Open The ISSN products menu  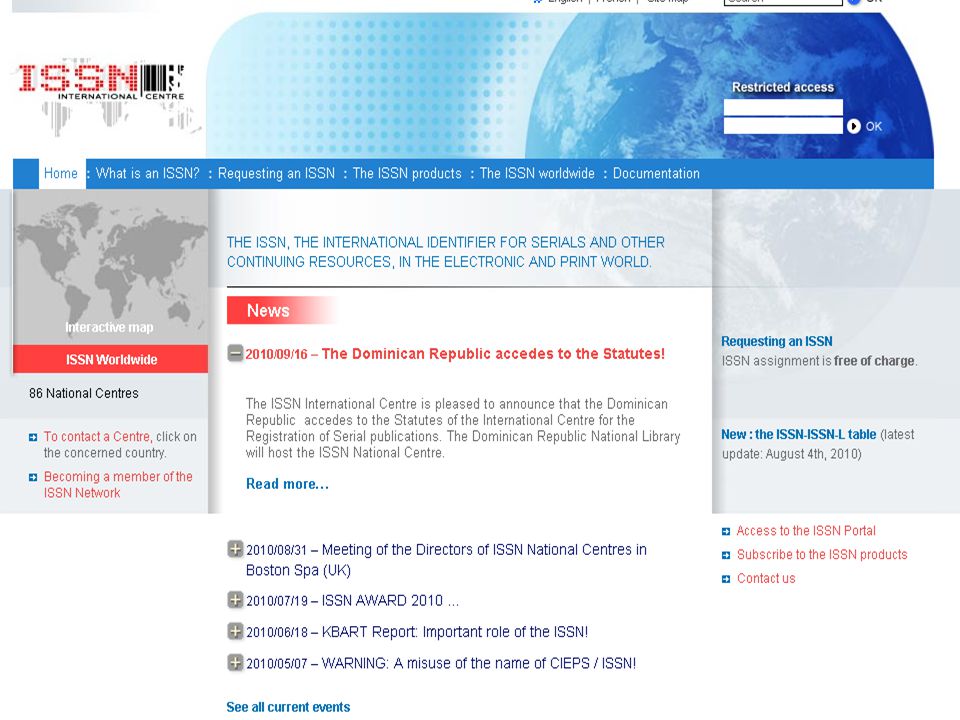tap(407, 173)
